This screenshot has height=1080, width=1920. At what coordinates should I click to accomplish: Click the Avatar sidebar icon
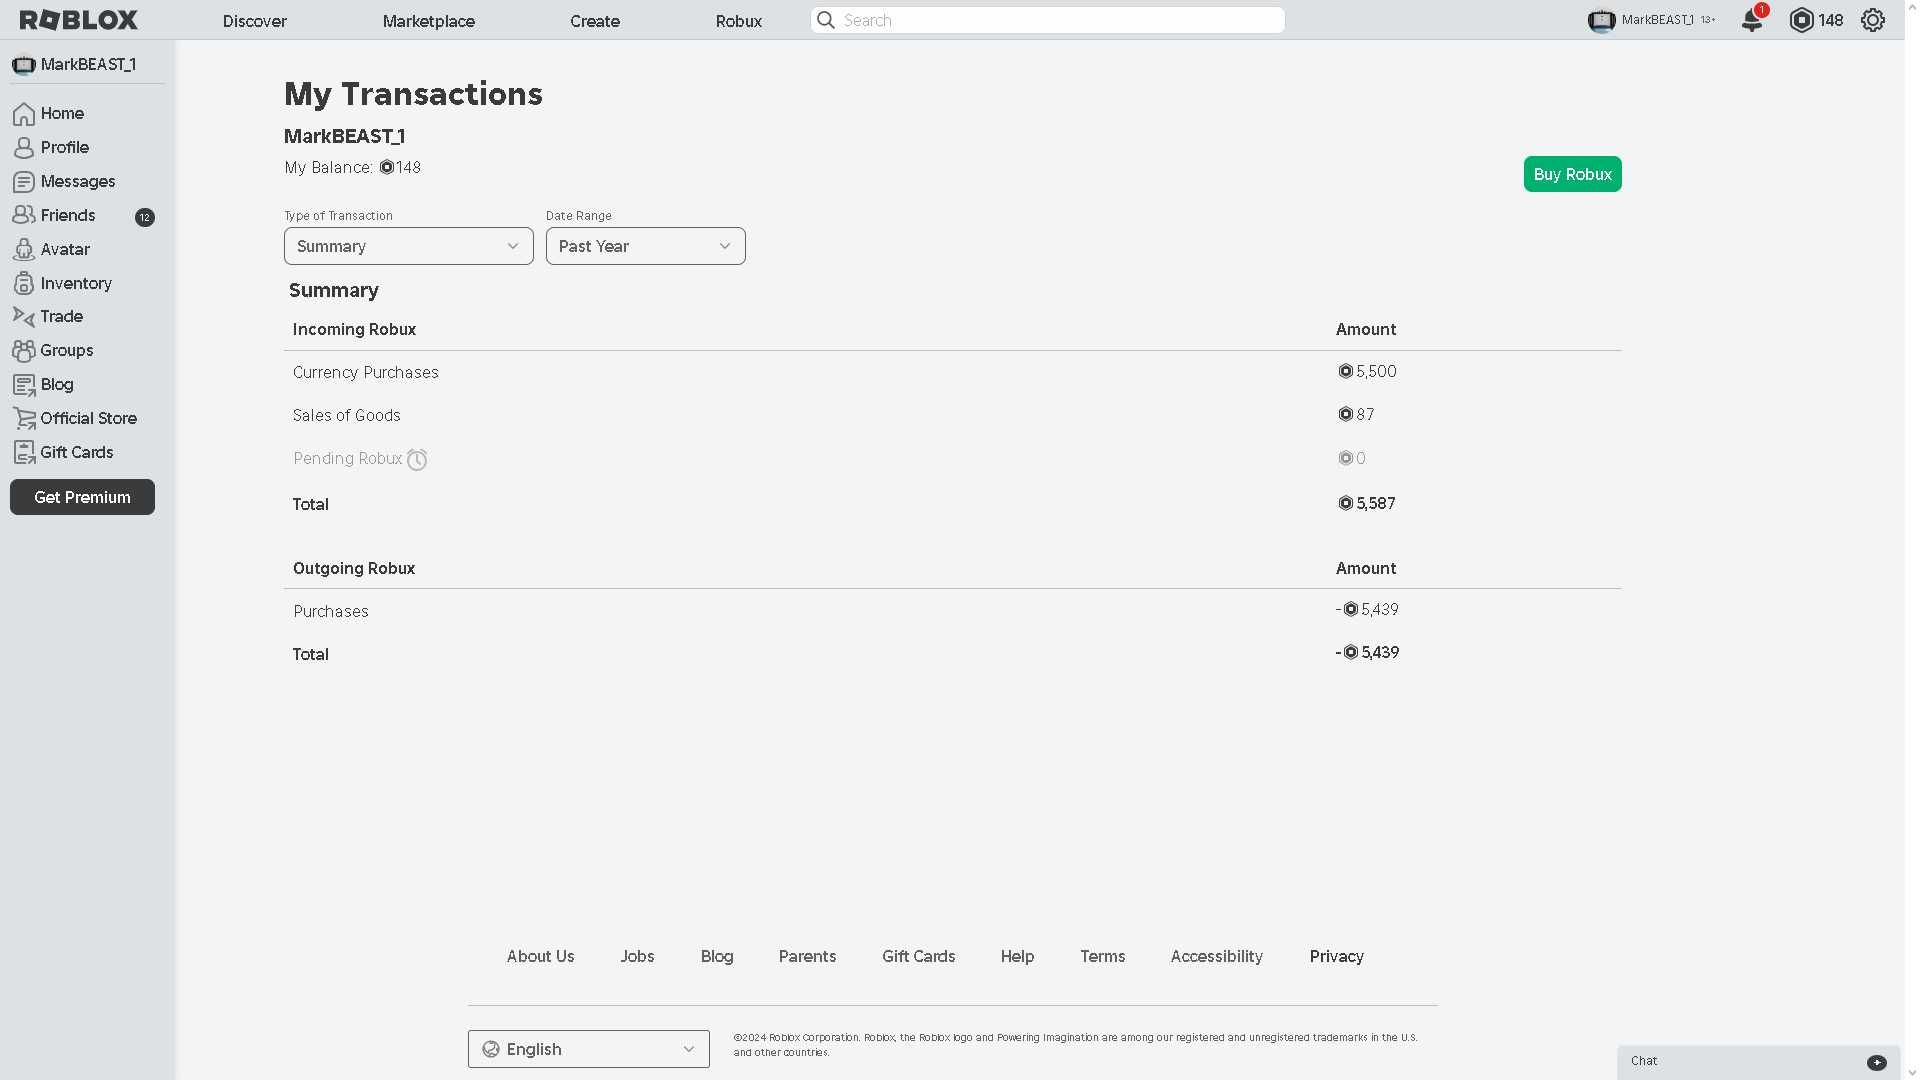(x=24, y=249)
